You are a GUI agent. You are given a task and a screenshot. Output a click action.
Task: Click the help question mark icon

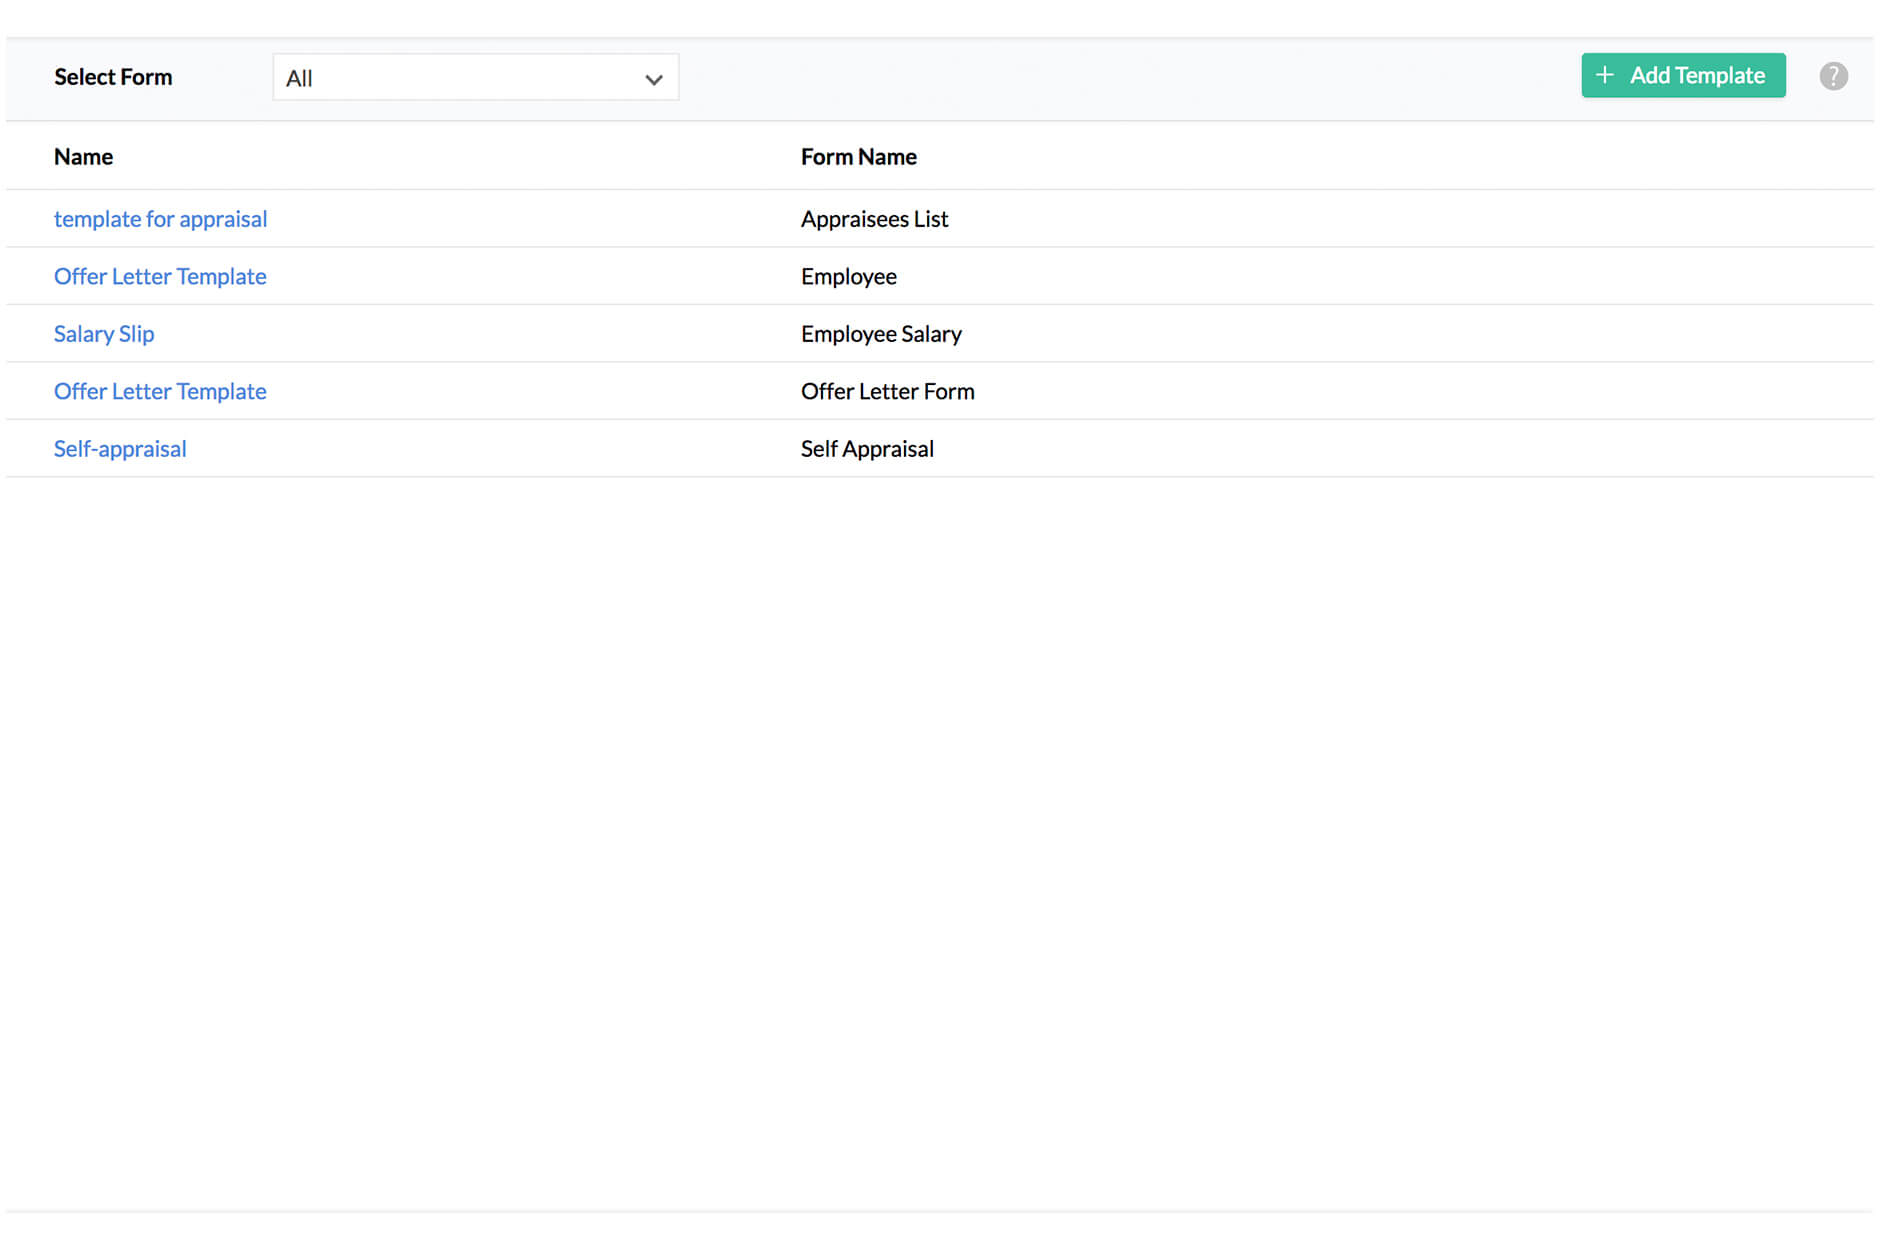1833,75
